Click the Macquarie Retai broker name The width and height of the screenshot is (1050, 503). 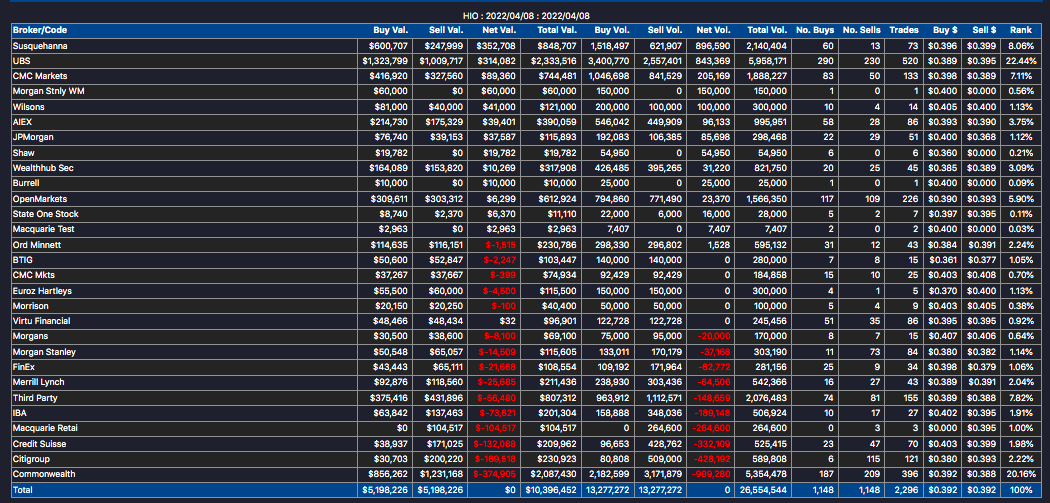point(44,428)
